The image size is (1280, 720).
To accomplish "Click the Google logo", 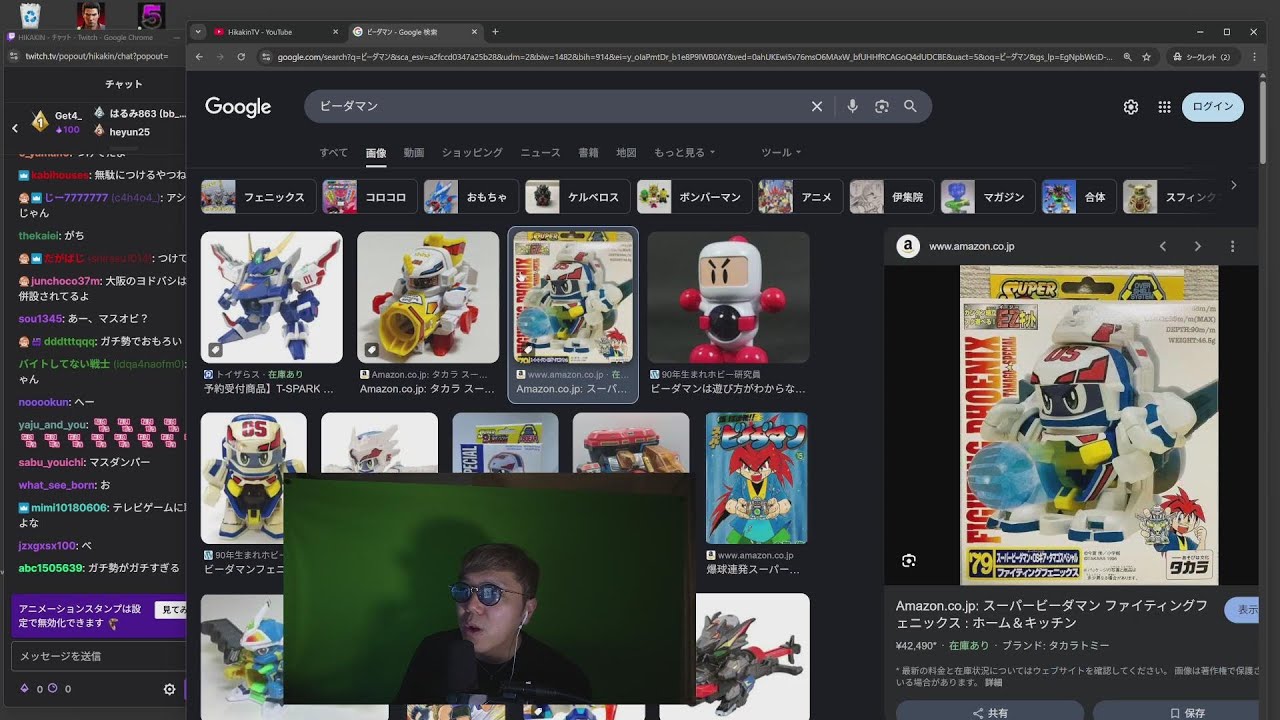I will pyautogui.click(x=238, y=107).
